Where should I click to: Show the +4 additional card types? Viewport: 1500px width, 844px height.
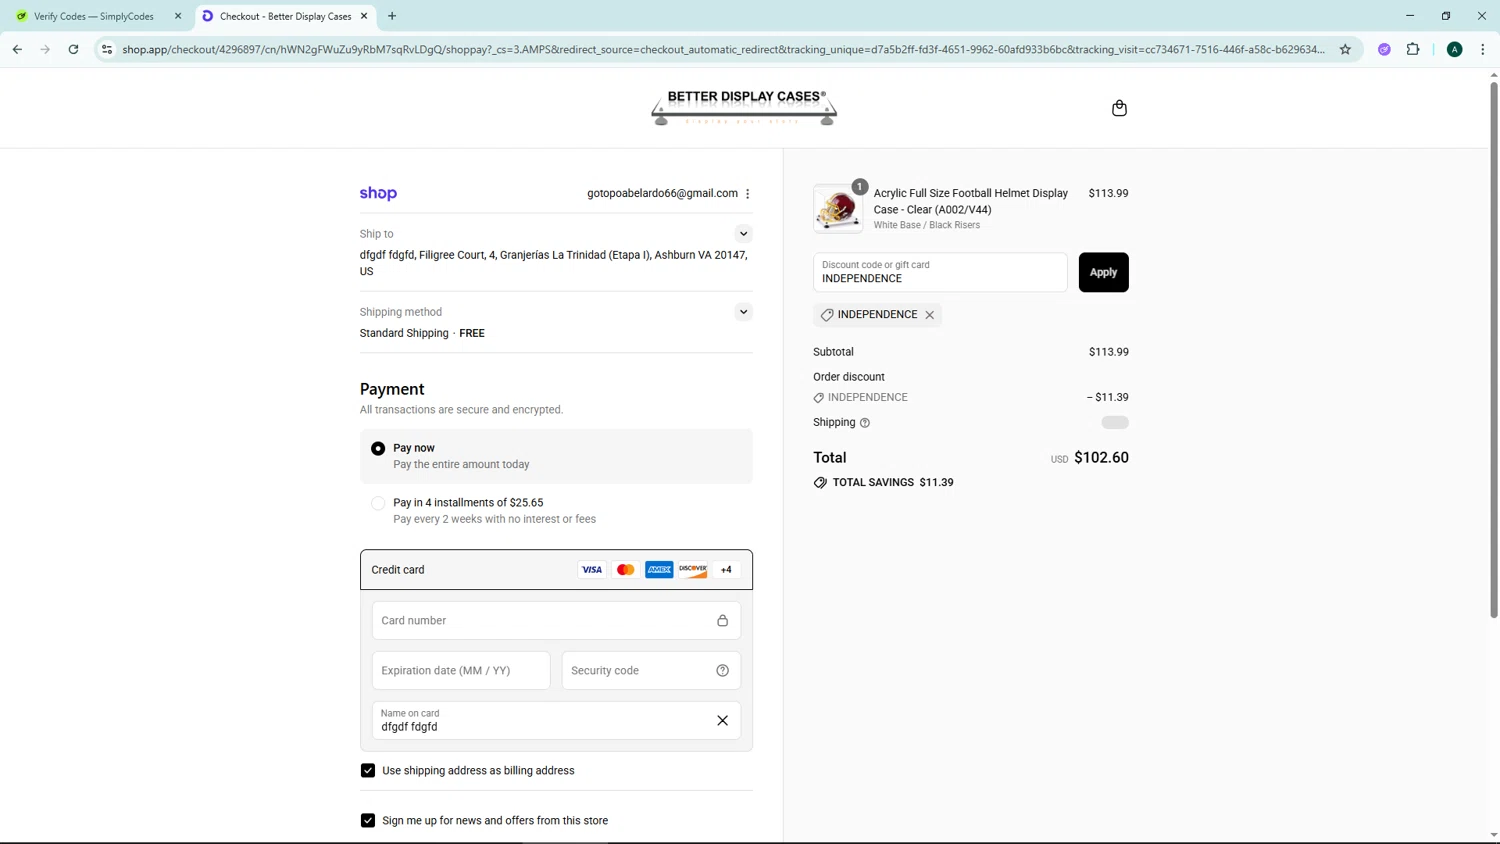[727, 570]
